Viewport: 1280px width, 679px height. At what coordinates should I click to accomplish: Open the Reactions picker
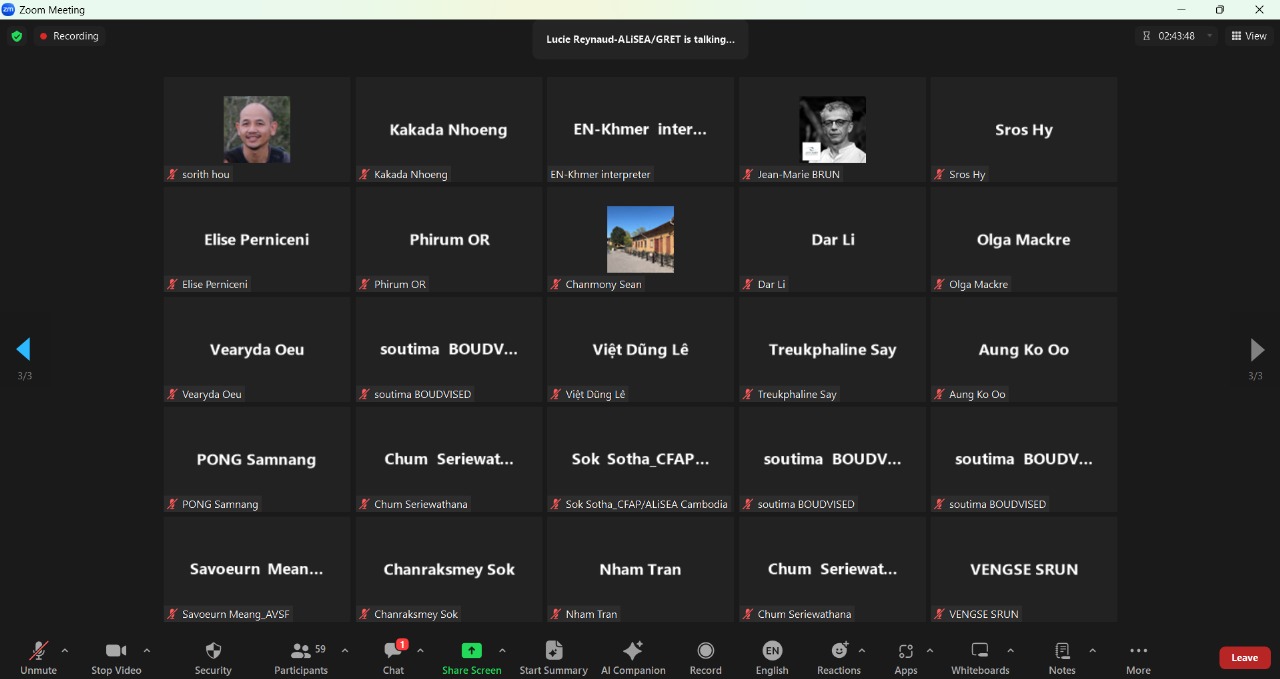[838, 651]
